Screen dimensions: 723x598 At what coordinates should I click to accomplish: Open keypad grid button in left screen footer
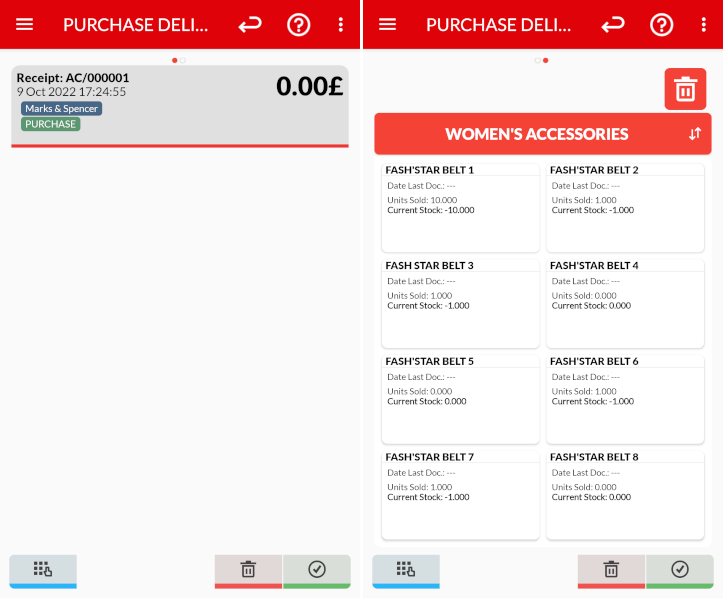(x=43, y=570)
